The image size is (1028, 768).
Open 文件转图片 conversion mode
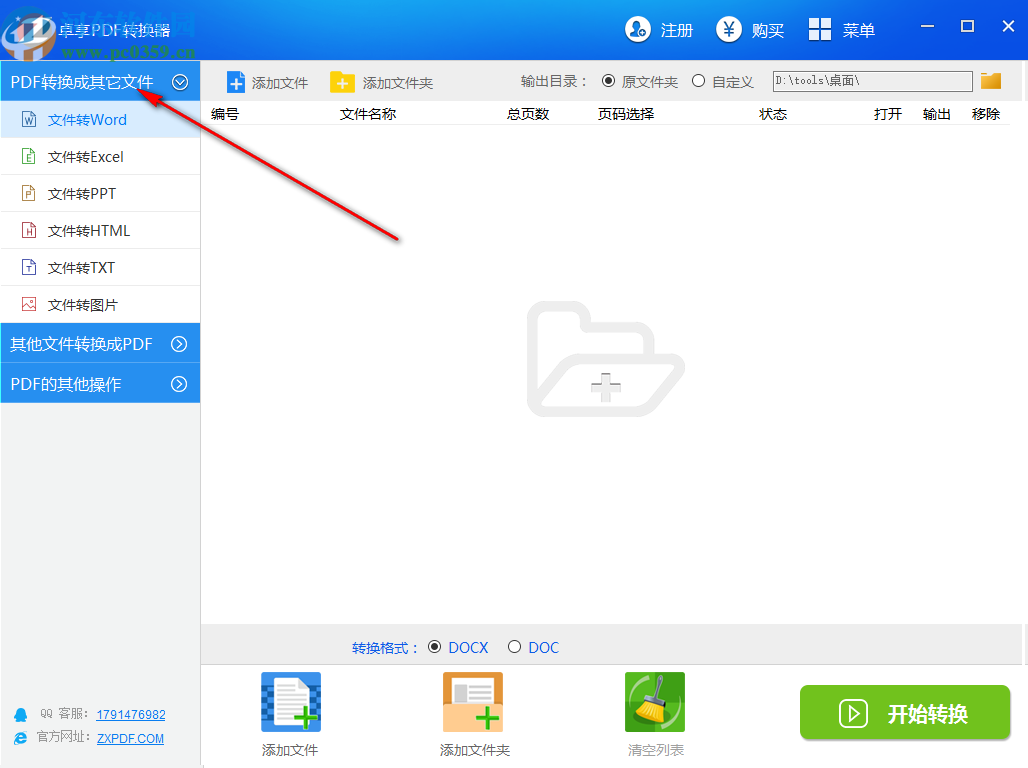pyautogui.click(x=100, y=304)
